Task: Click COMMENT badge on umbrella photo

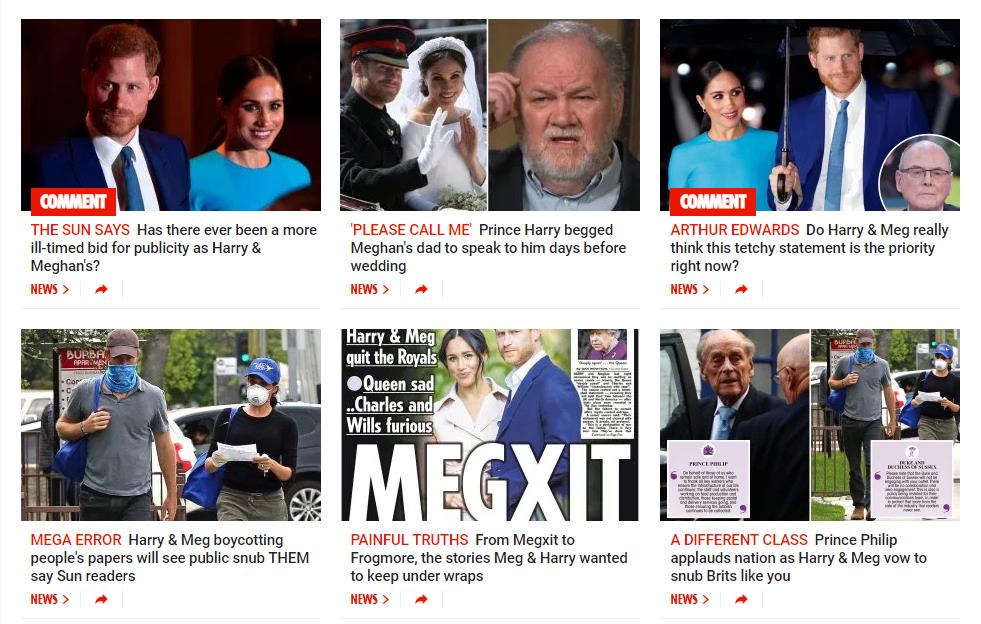Action: [713, 201]
